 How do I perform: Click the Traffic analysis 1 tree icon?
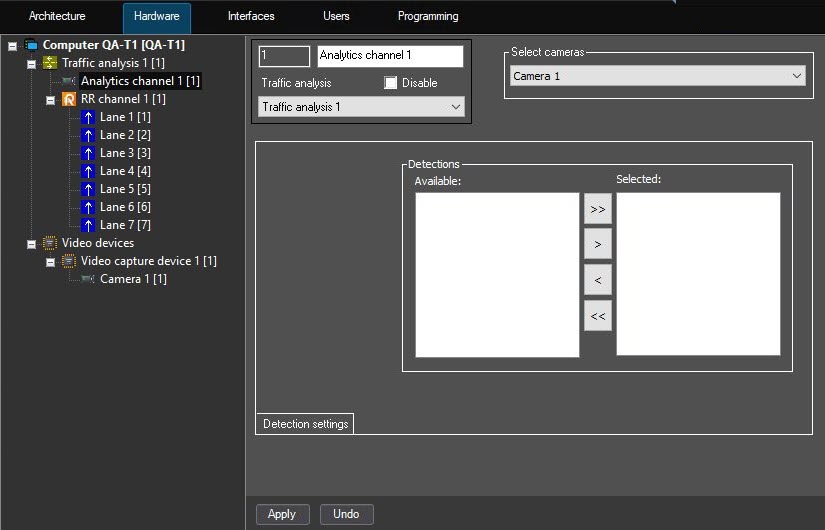pos(50,63)
